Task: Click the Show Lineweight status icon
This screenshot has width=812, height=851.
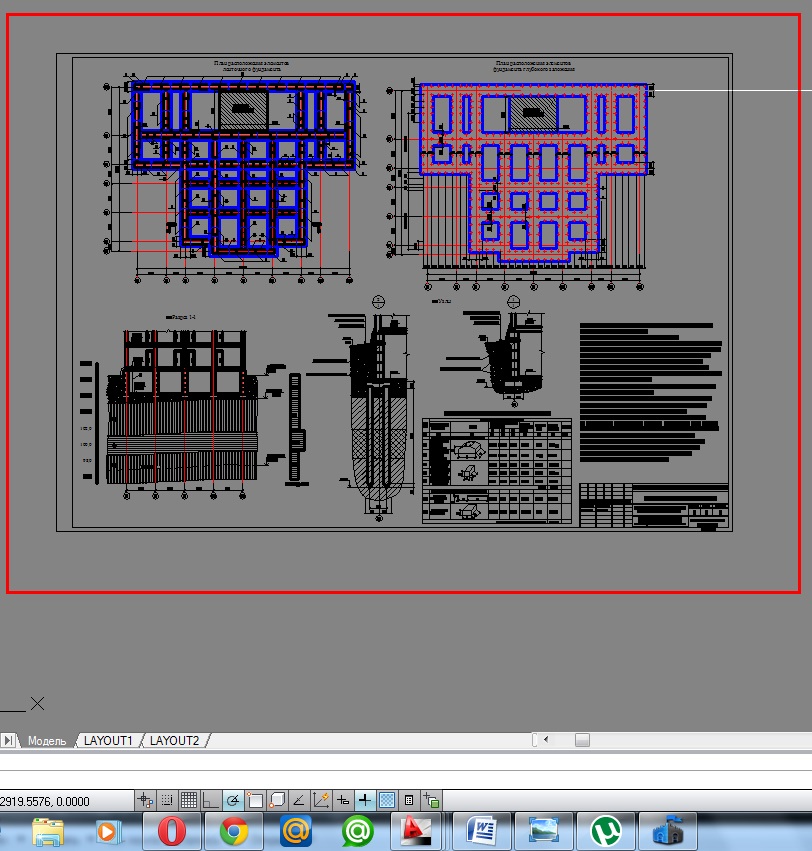Action: pos(365,800)
